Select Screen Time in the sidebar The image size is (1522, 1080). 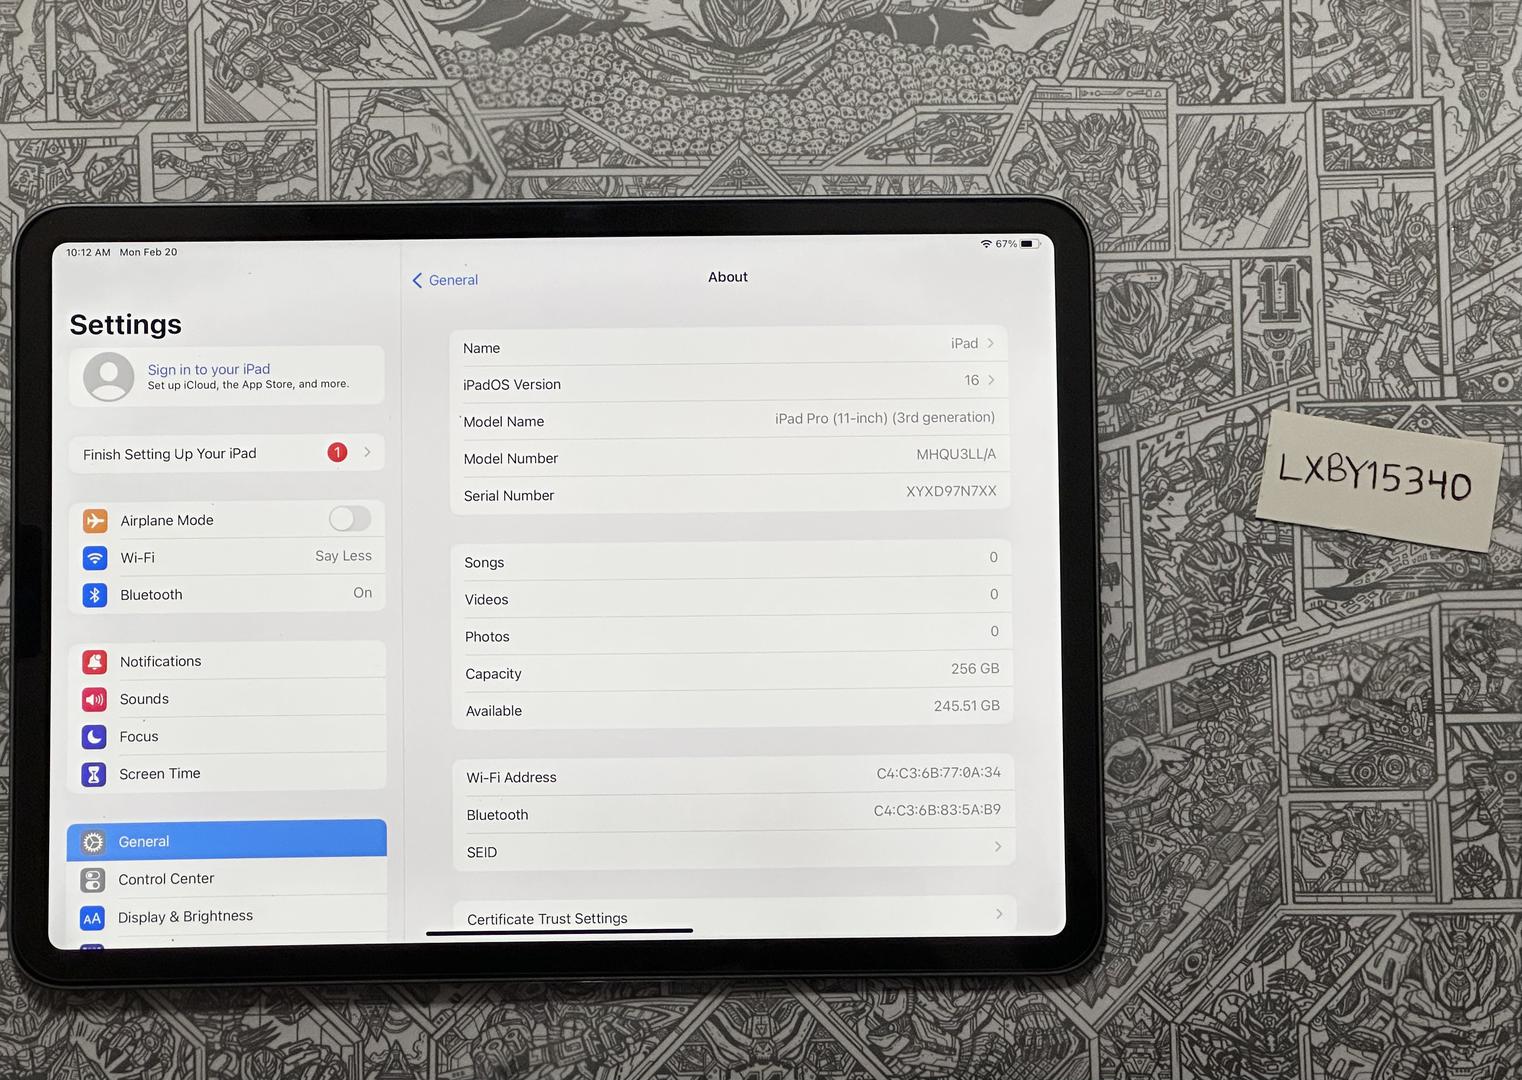[227, 773]
